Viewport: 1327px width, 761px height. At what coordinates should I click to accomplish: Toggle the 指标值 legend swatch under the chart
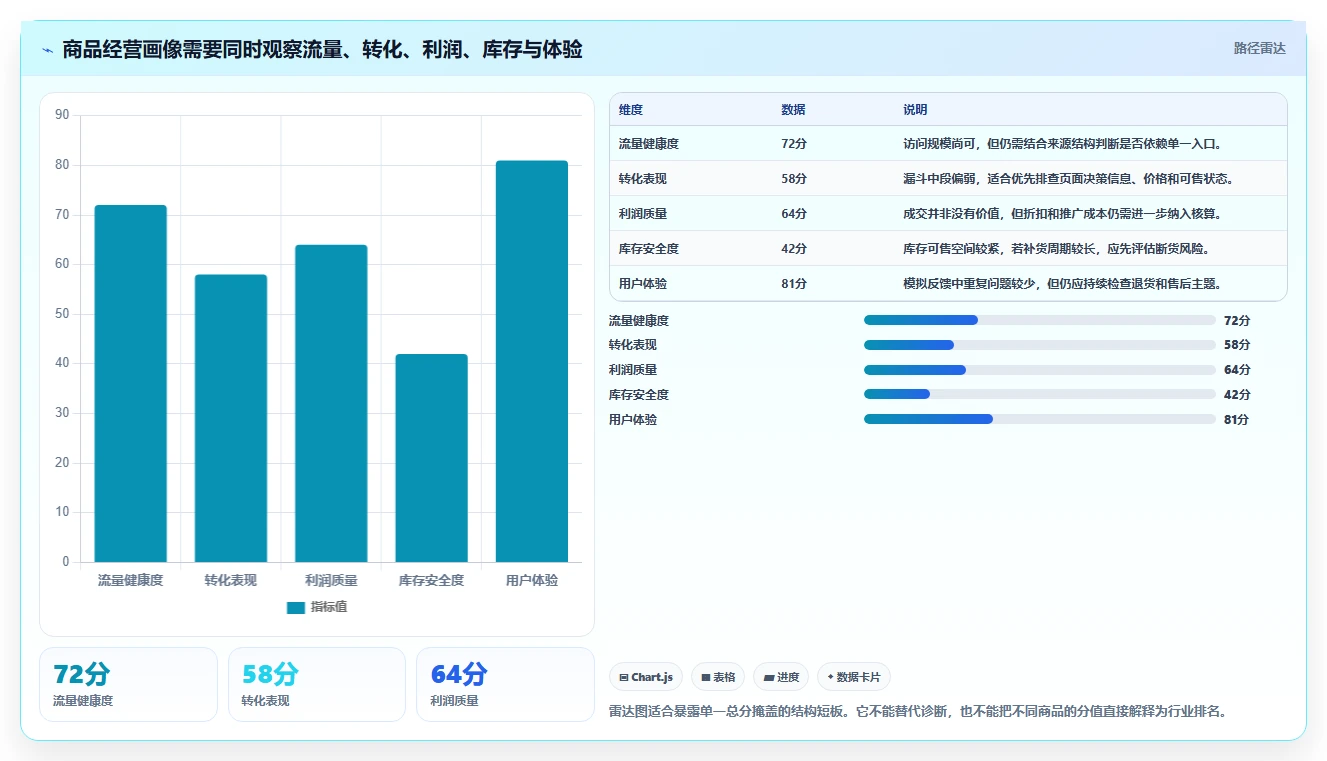(x=295, y=607)
